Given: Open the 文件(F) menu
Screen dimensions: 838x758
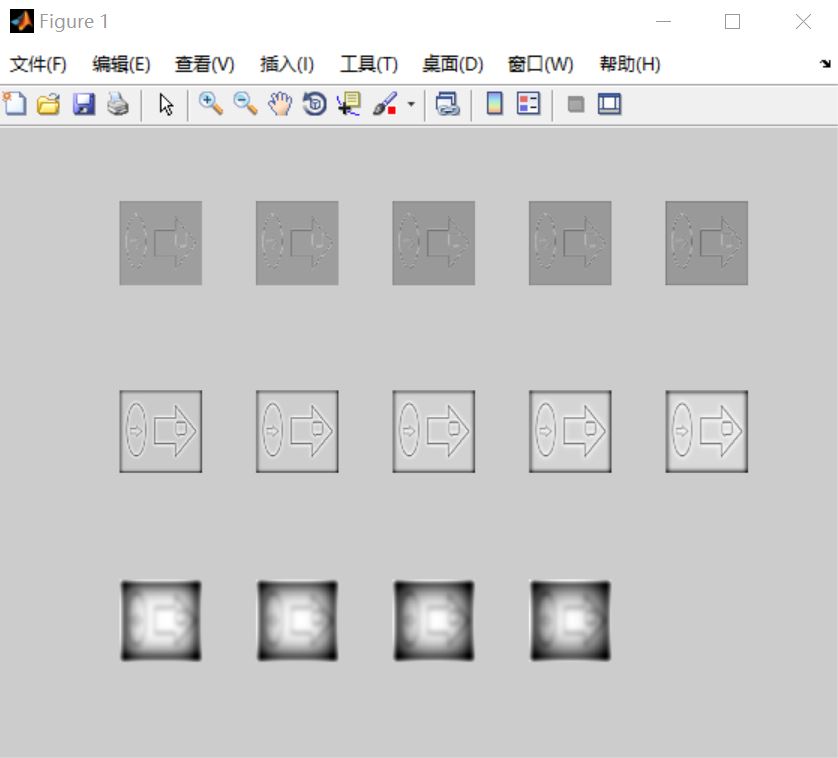Looking at the screenshot, I should (36, 63).
